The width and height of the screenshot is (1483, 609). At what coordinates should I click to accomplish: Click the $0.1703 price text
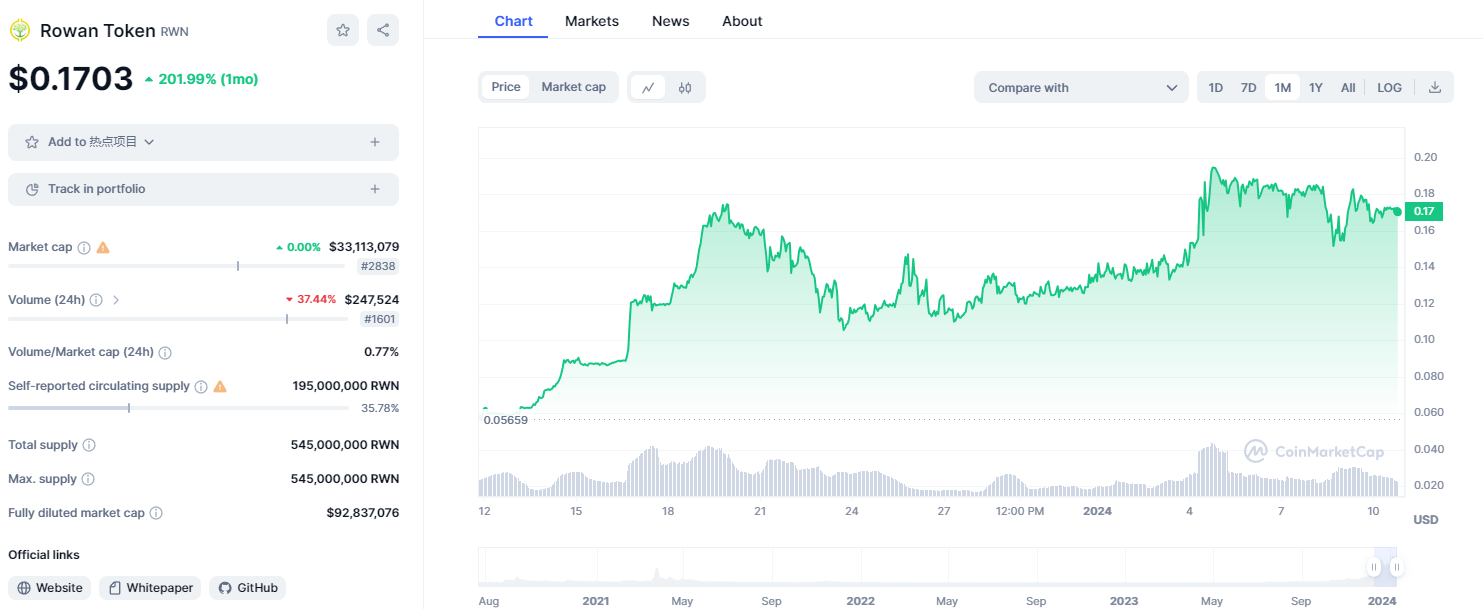71,78
